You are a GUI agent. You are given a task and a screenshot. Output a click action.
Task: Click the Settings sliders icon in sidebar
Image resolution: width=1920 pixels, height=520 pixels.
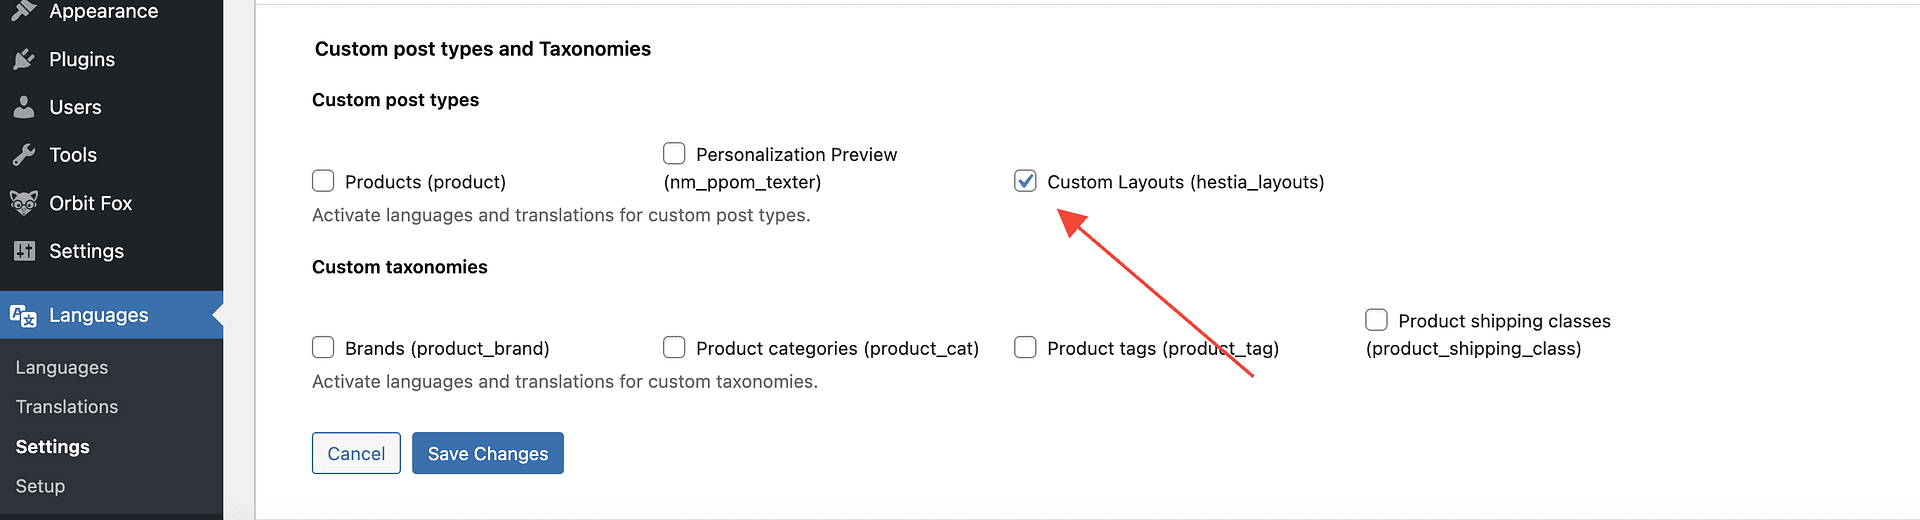click(24, 251)
